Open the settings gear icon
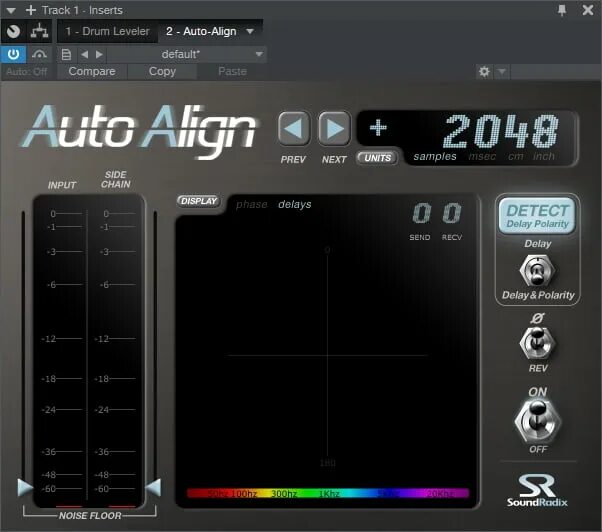602x532 pixels. pos(484,72)
